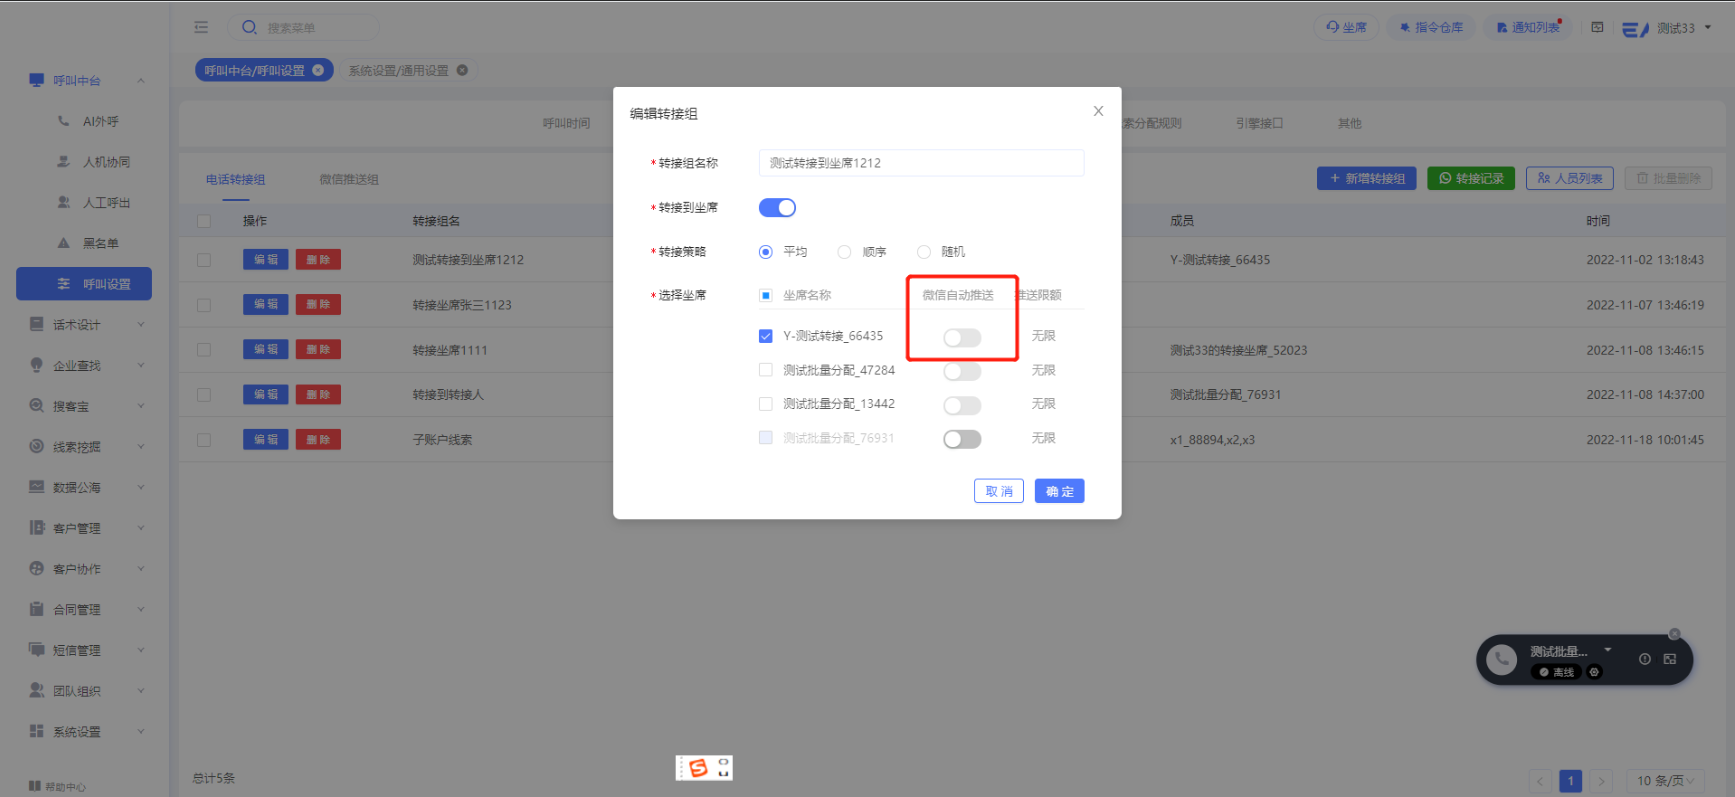Open 通知列表 notifications in header
Viewport: 1735px width, 797px height.
[x=1527, y=28]
